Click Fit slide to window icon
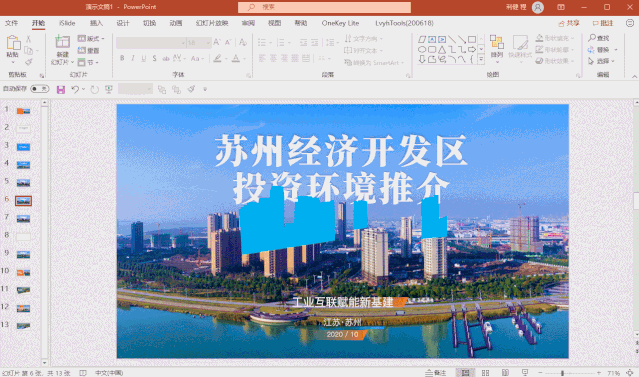The image size is (639, 377). click(630, 373)
